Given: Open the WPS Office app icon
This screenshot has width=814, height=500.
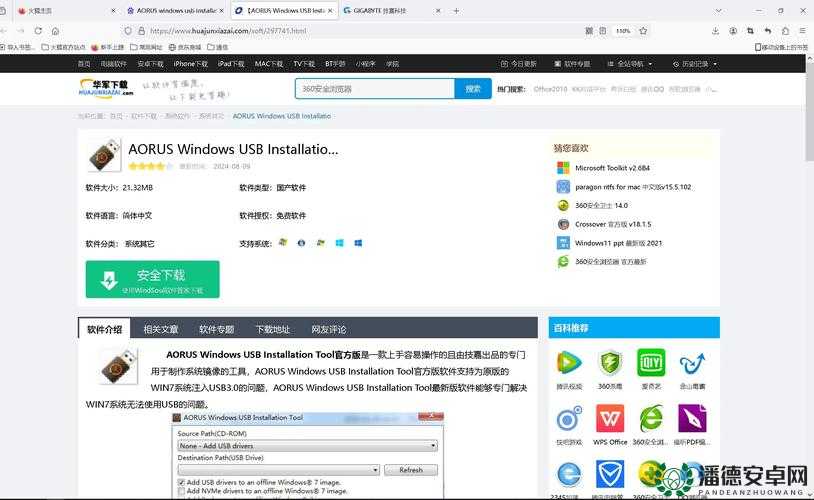Looking at the screenshot, I should coord(610,418).
